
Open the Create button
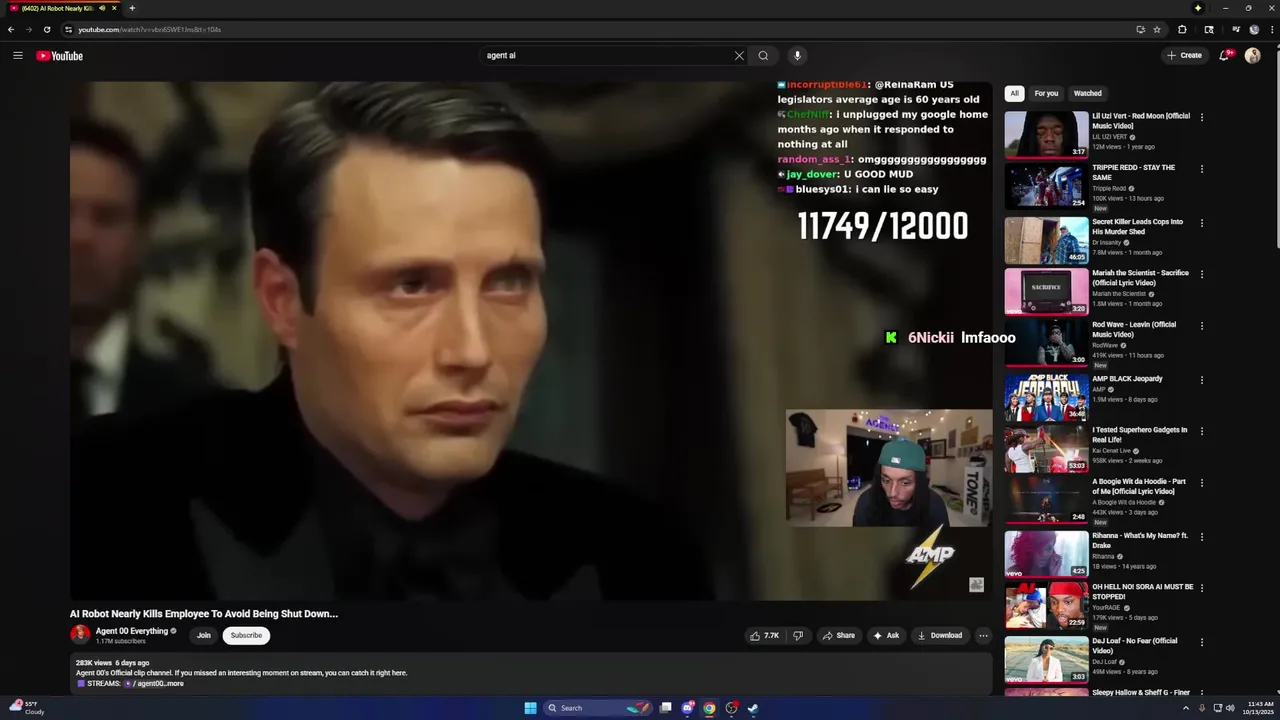(x=1184, y=56)
